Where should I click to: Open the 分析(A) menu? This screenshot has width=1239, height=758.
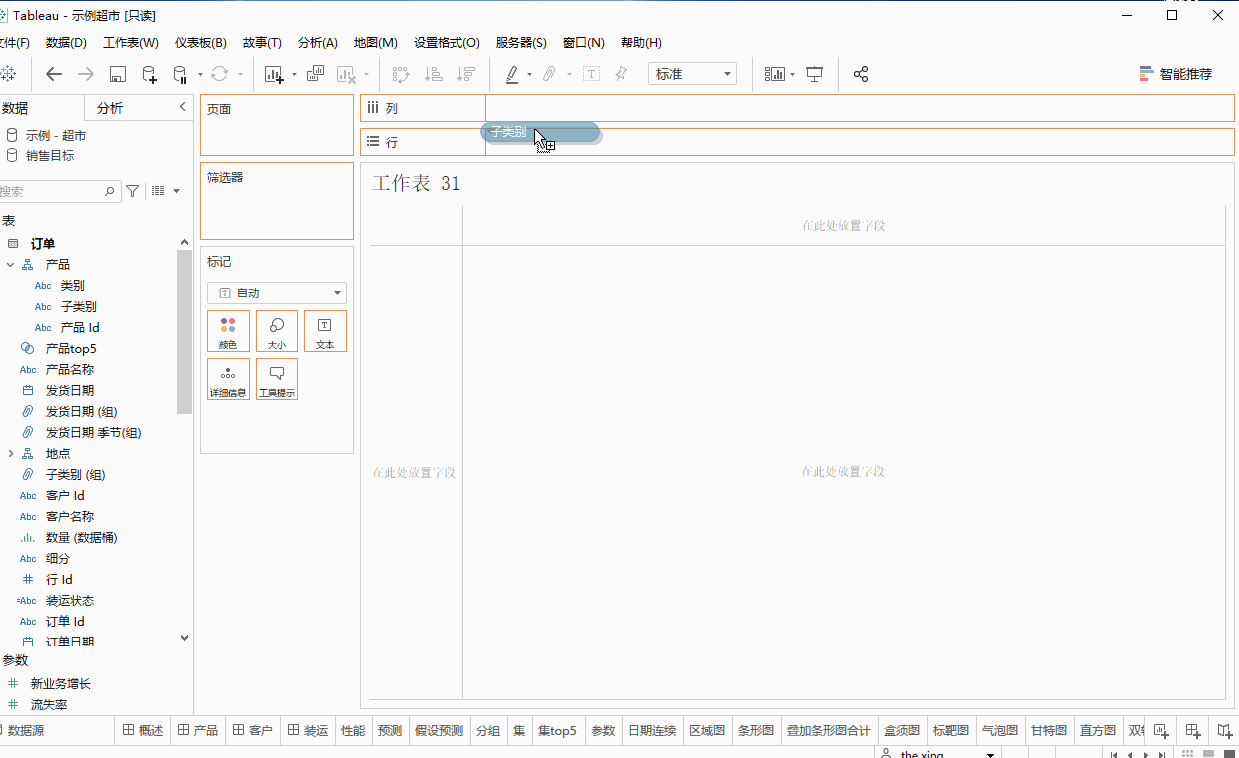pyautogui.click(x=318, y=42)
